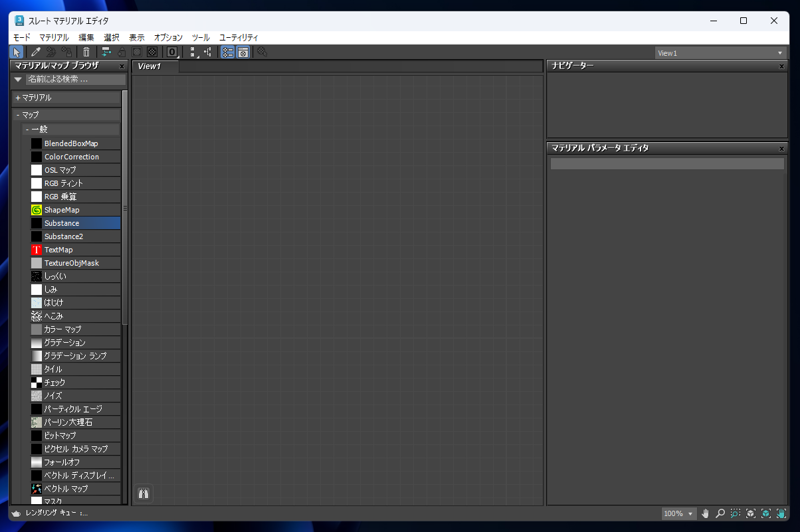The image size is (800, 532).
Task: Open the 選択 menu
Action: pyautogui.click(x=112, y=37)
